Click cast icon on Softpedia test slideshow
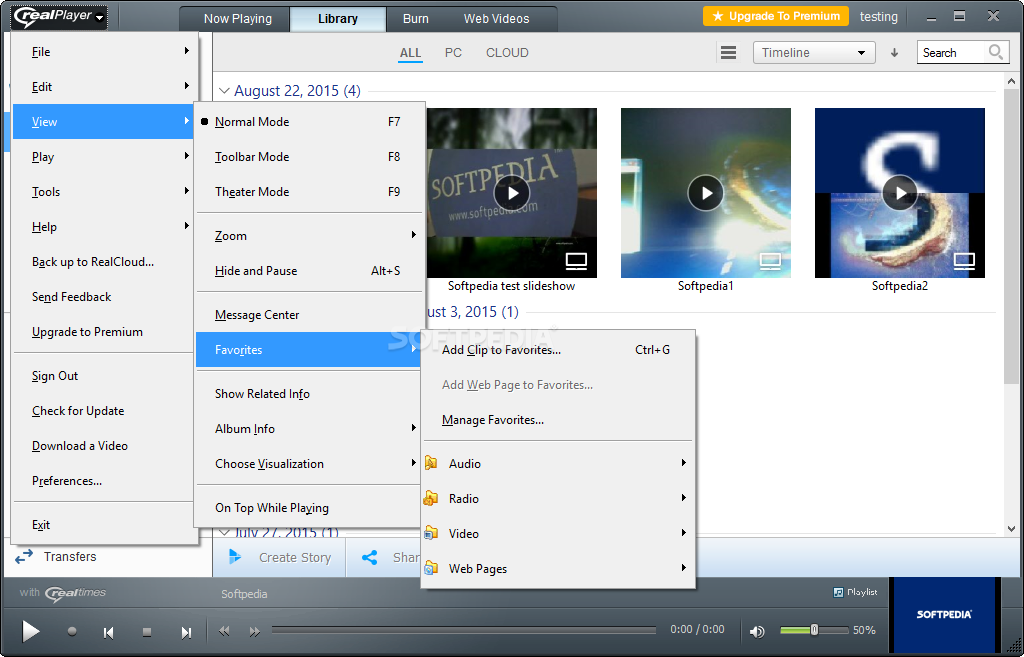Viewport: 1024px width, 657px height. click(577, 261)
